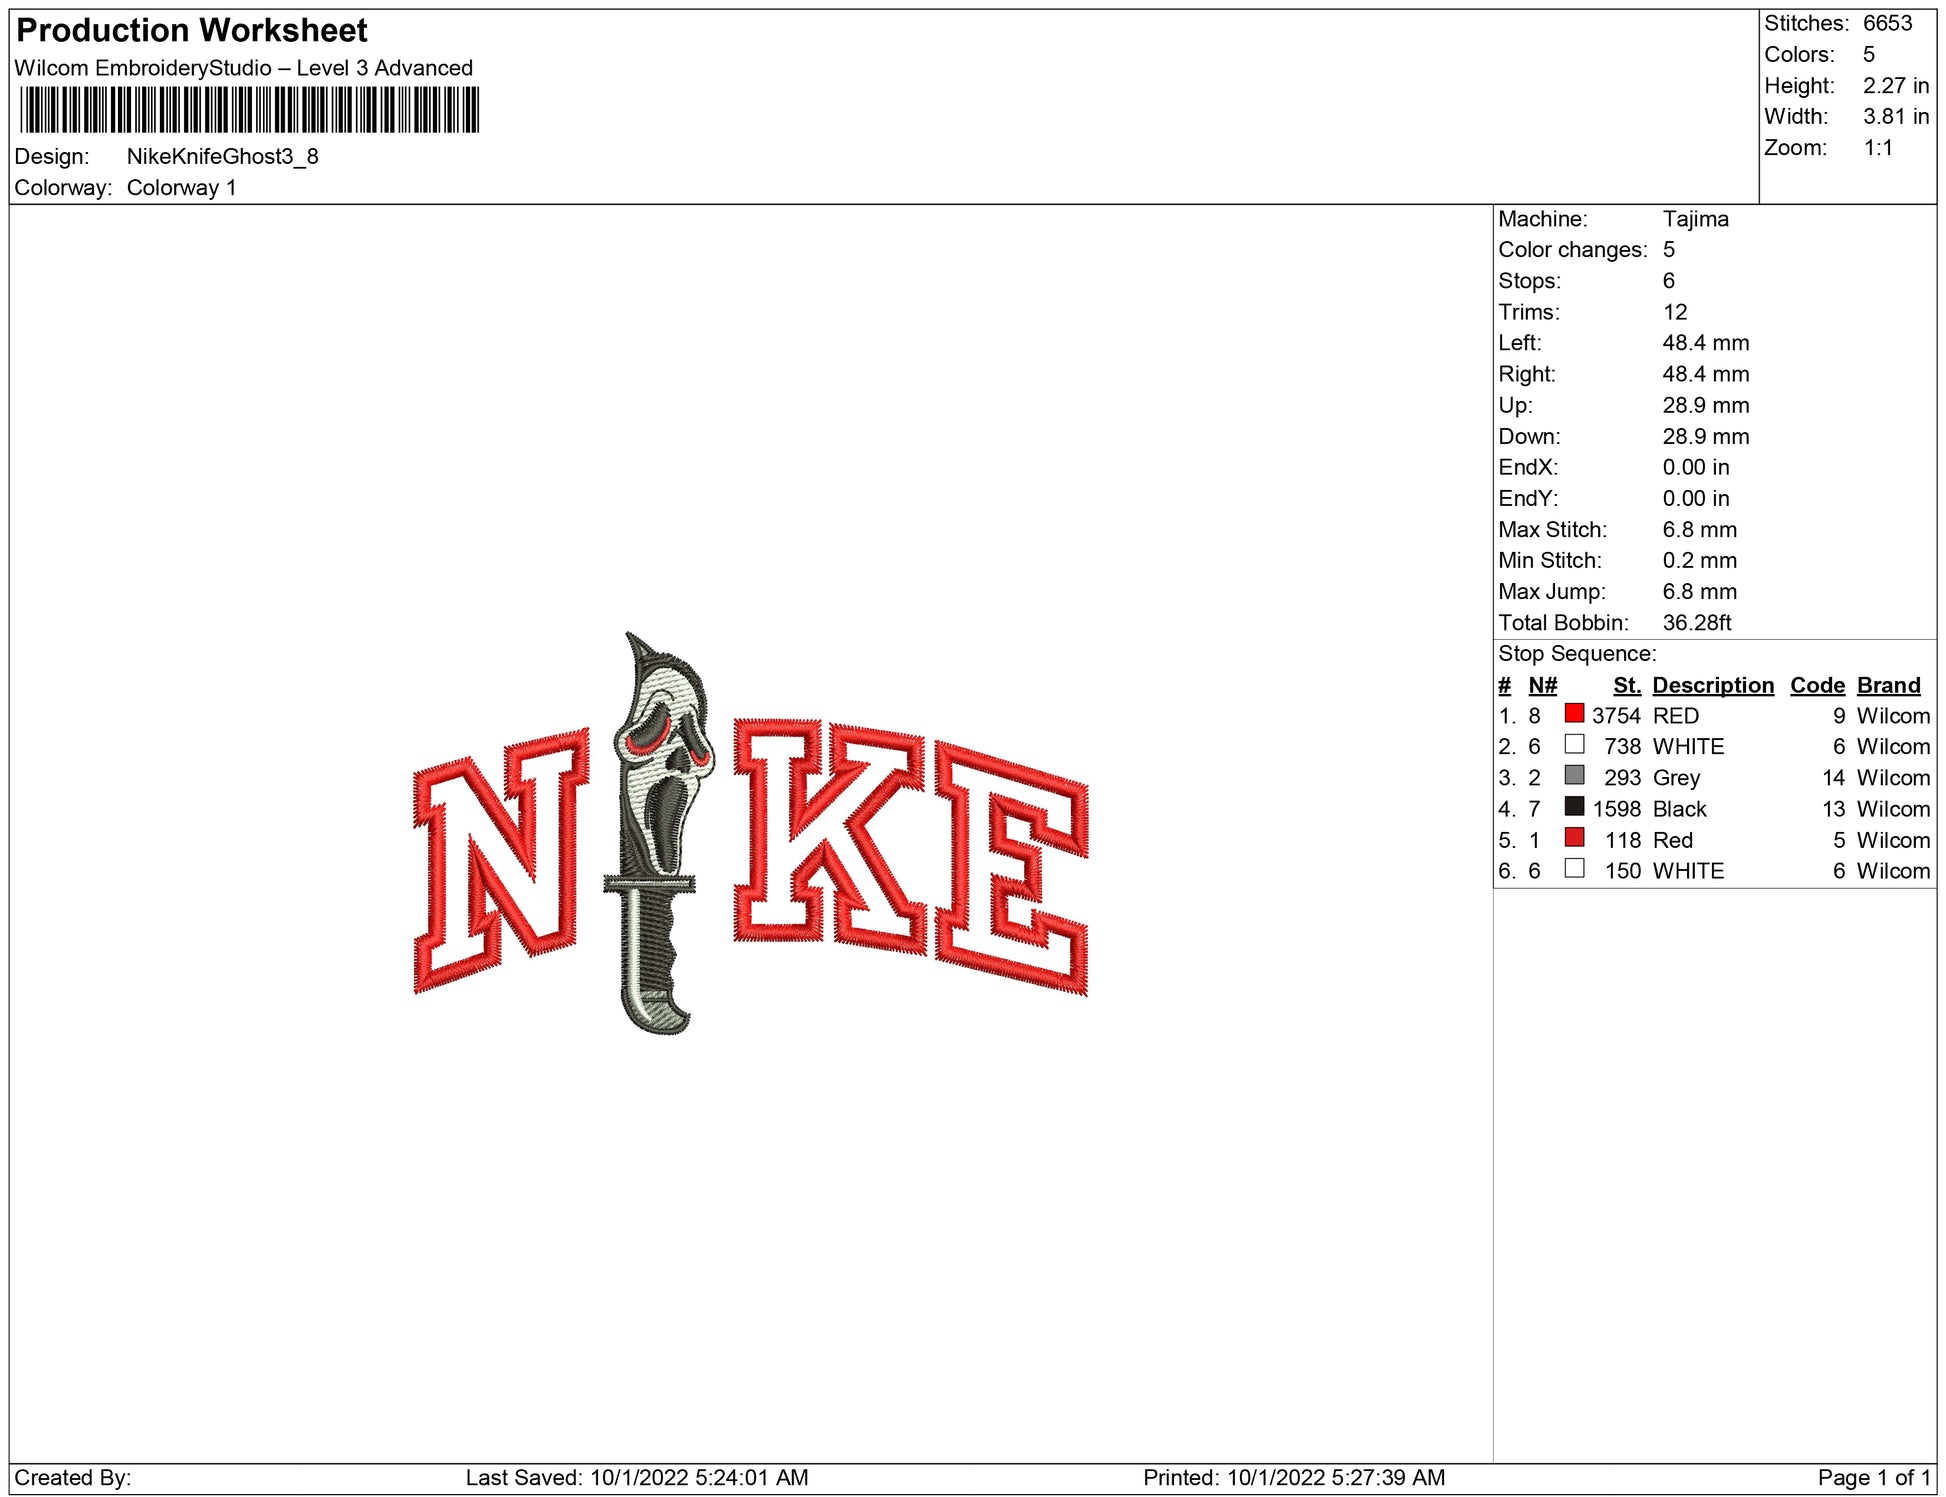Click the design name NikeKnifeGhost3_8

[222, 156]
